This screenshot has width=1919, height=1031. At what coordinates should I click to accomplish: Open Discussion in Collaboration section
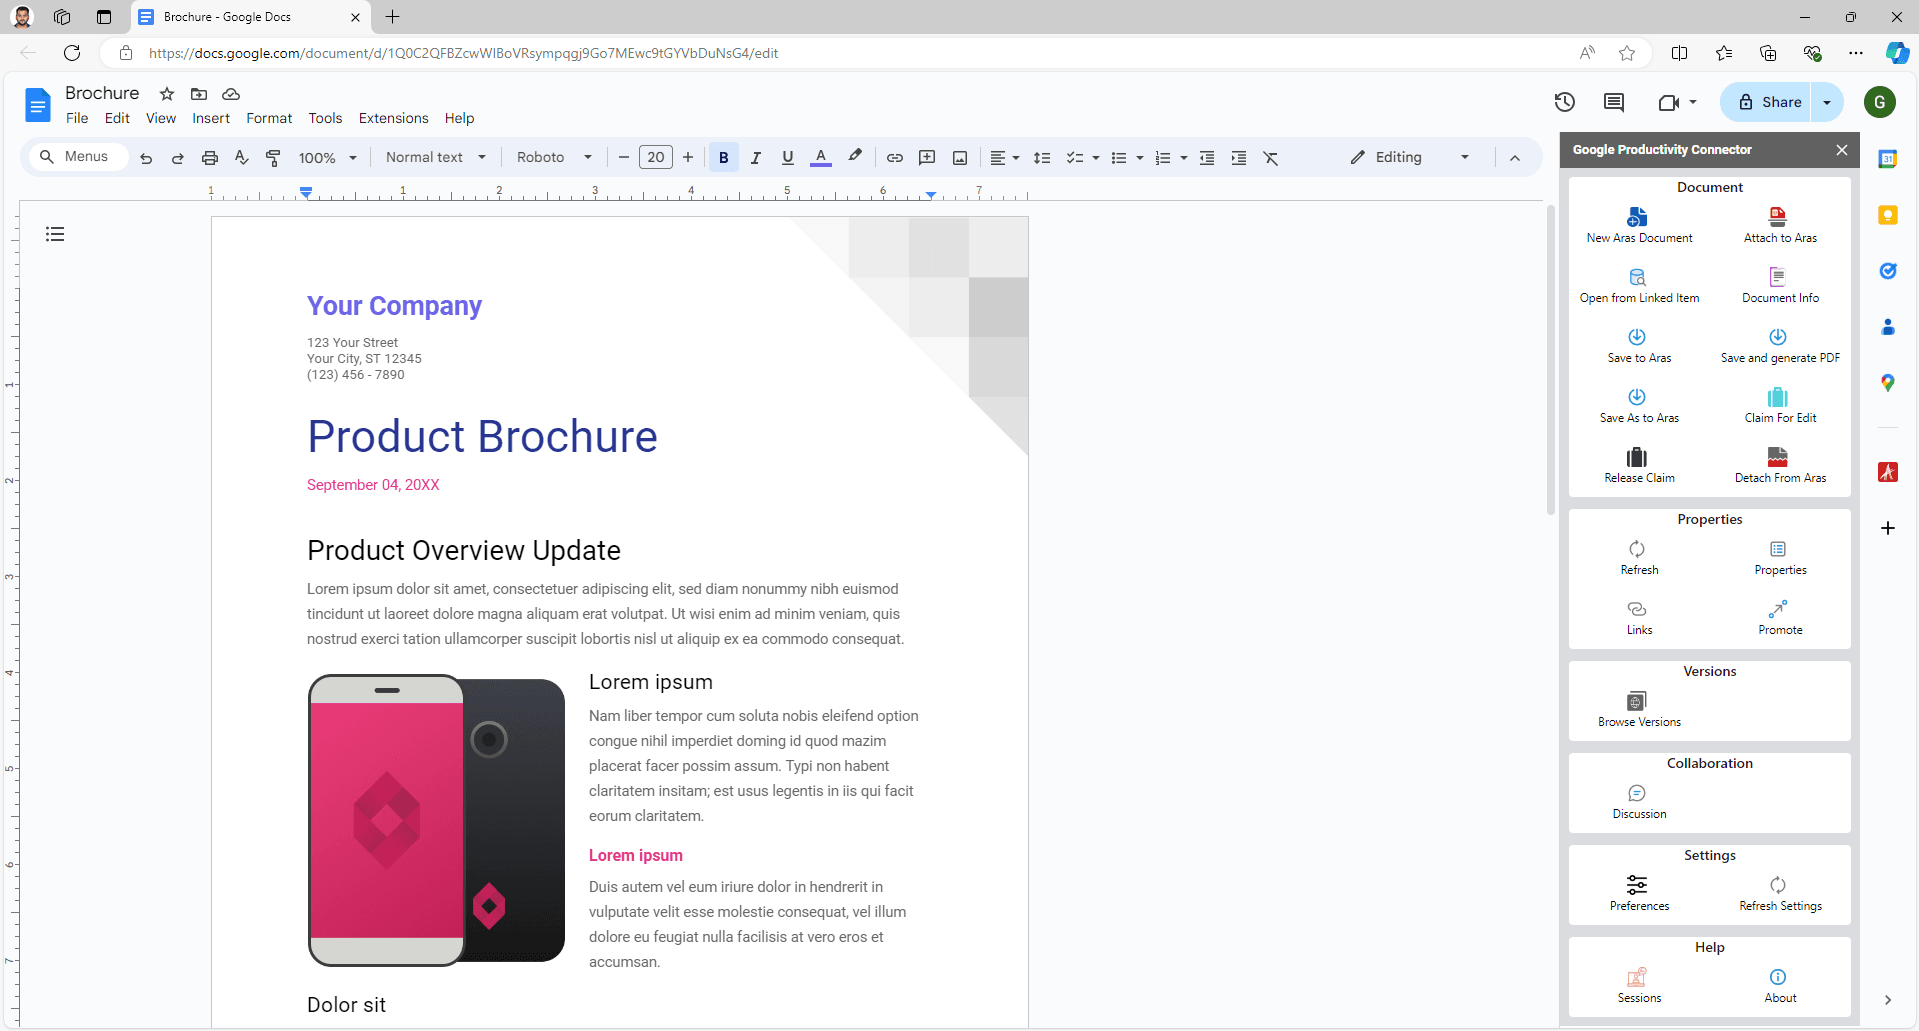coord(1639,801)
